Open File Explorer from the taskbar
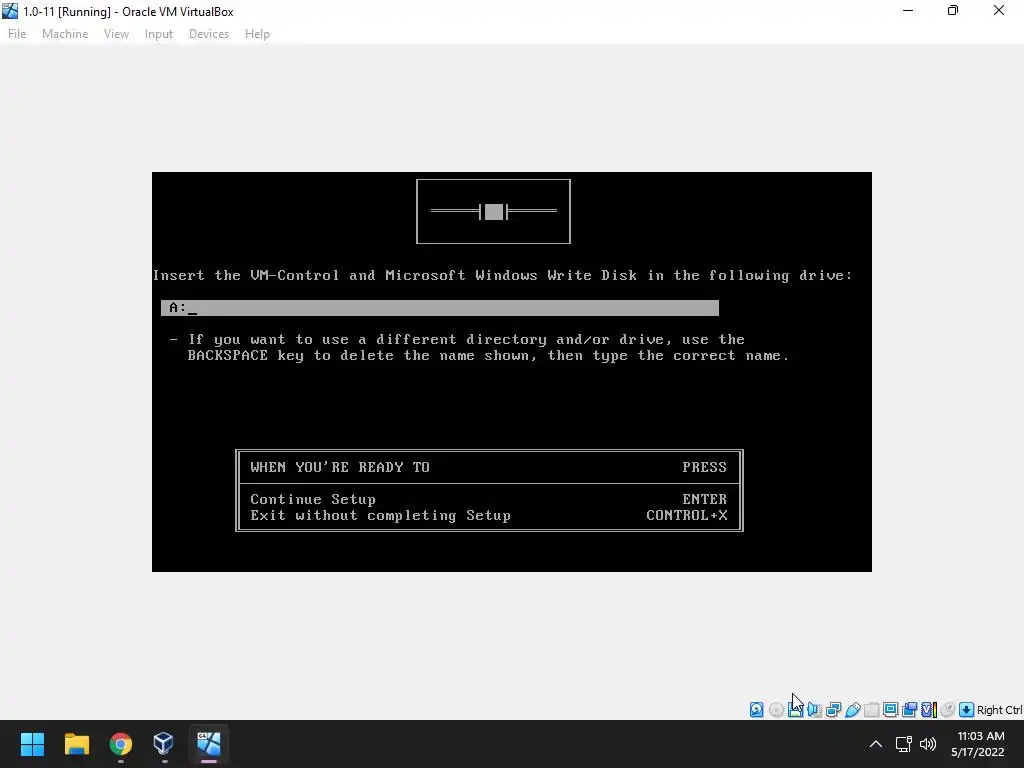The image size is (1024, 768). [x=76, y=744]
